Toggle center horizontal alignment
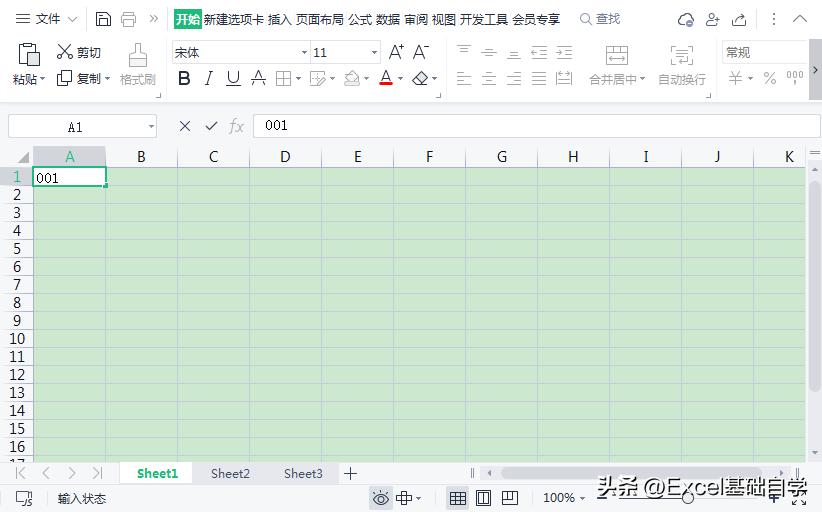 point(489,79)
